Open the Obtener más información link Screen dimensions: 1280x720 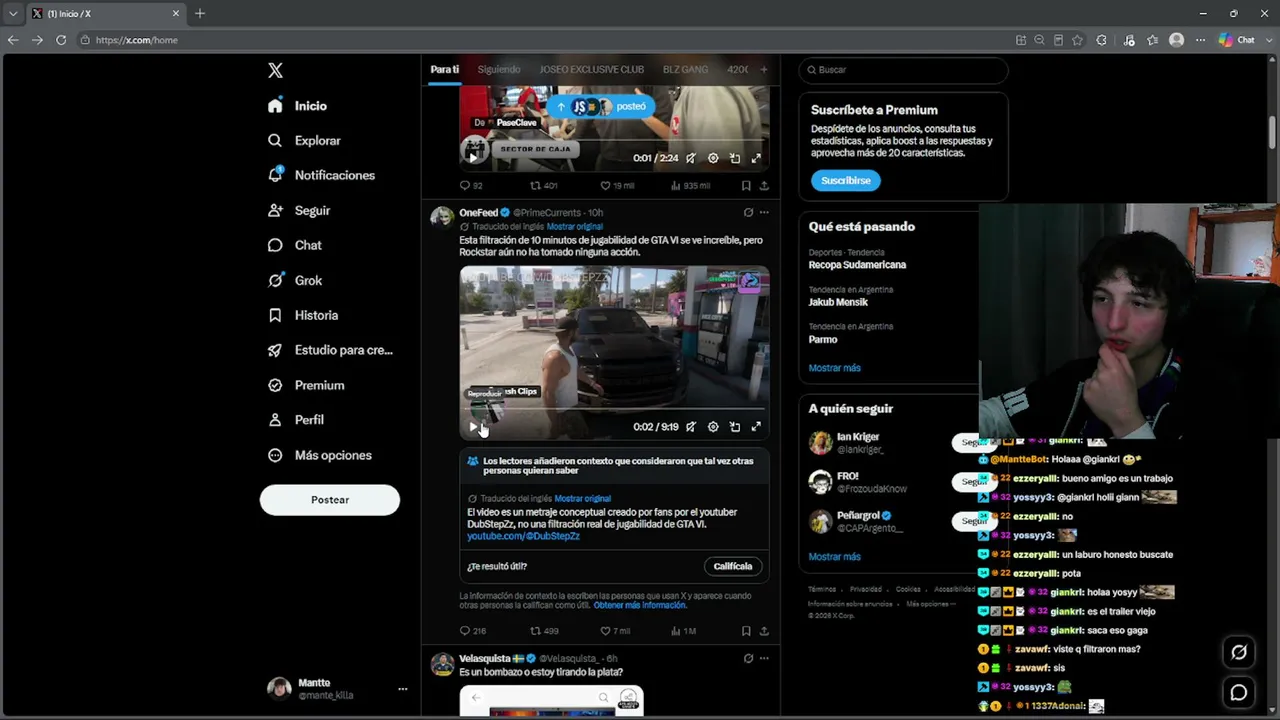coord(640,606)
